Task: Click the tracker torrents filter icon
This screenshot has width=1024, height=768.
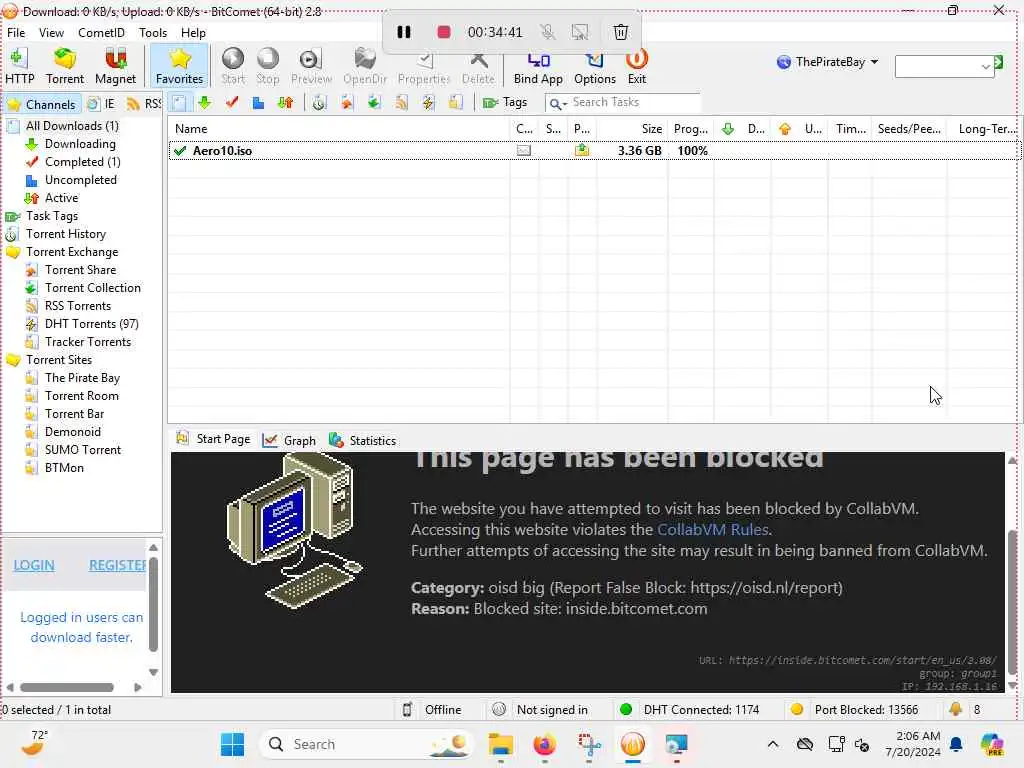Action: pyautogui.click(x=455, y=103)
